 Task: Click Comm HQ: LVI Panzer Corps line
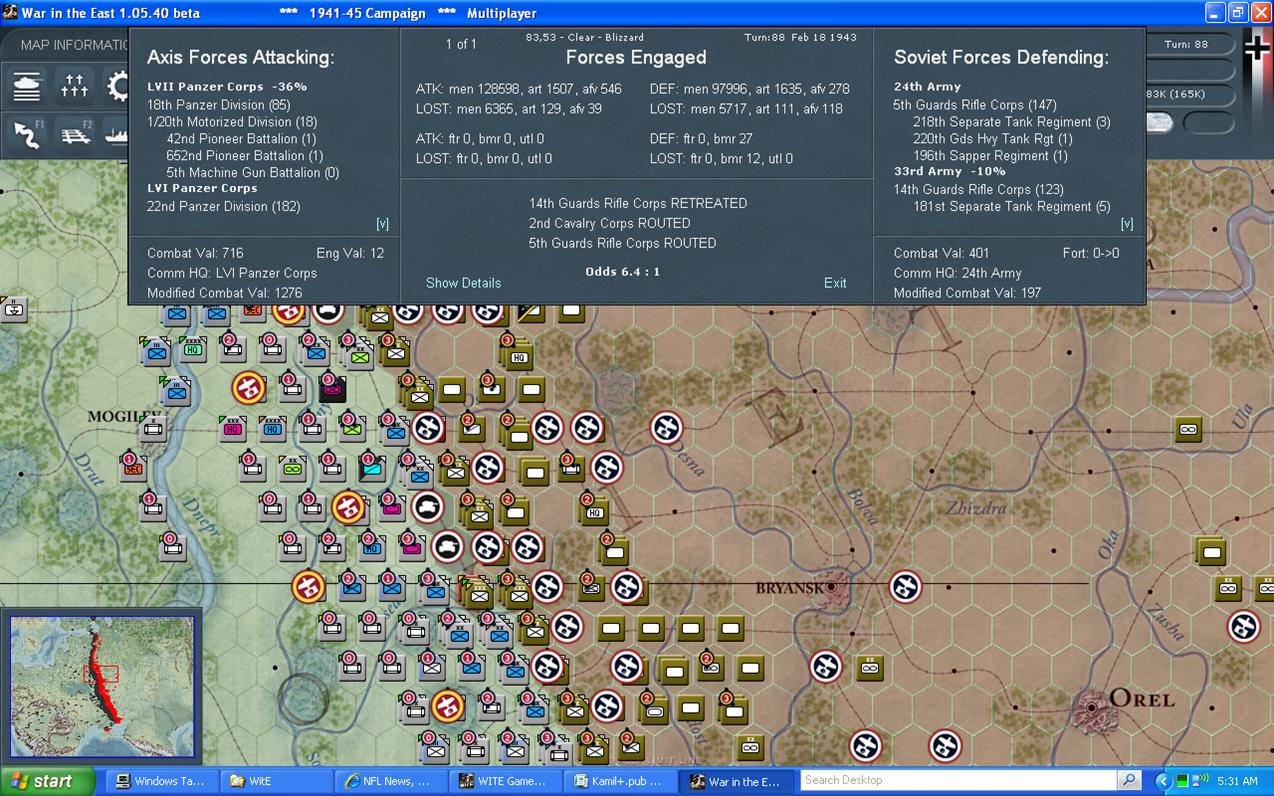pos(232,273)
